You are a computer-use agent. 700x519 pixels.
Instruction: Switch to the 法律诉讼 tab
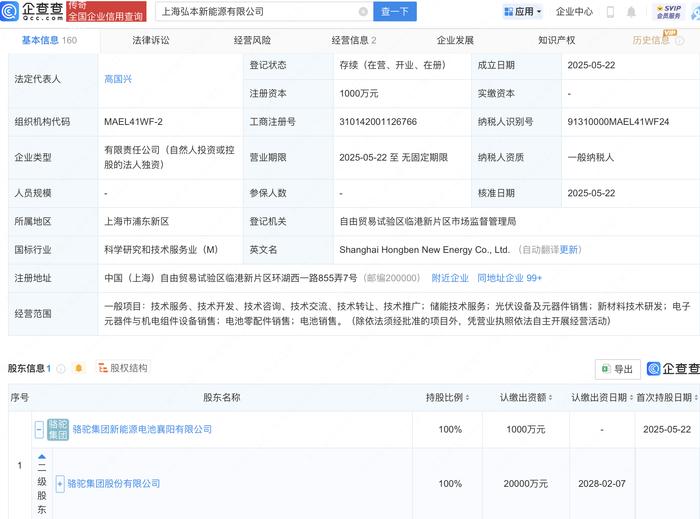(x=151, y=40)
